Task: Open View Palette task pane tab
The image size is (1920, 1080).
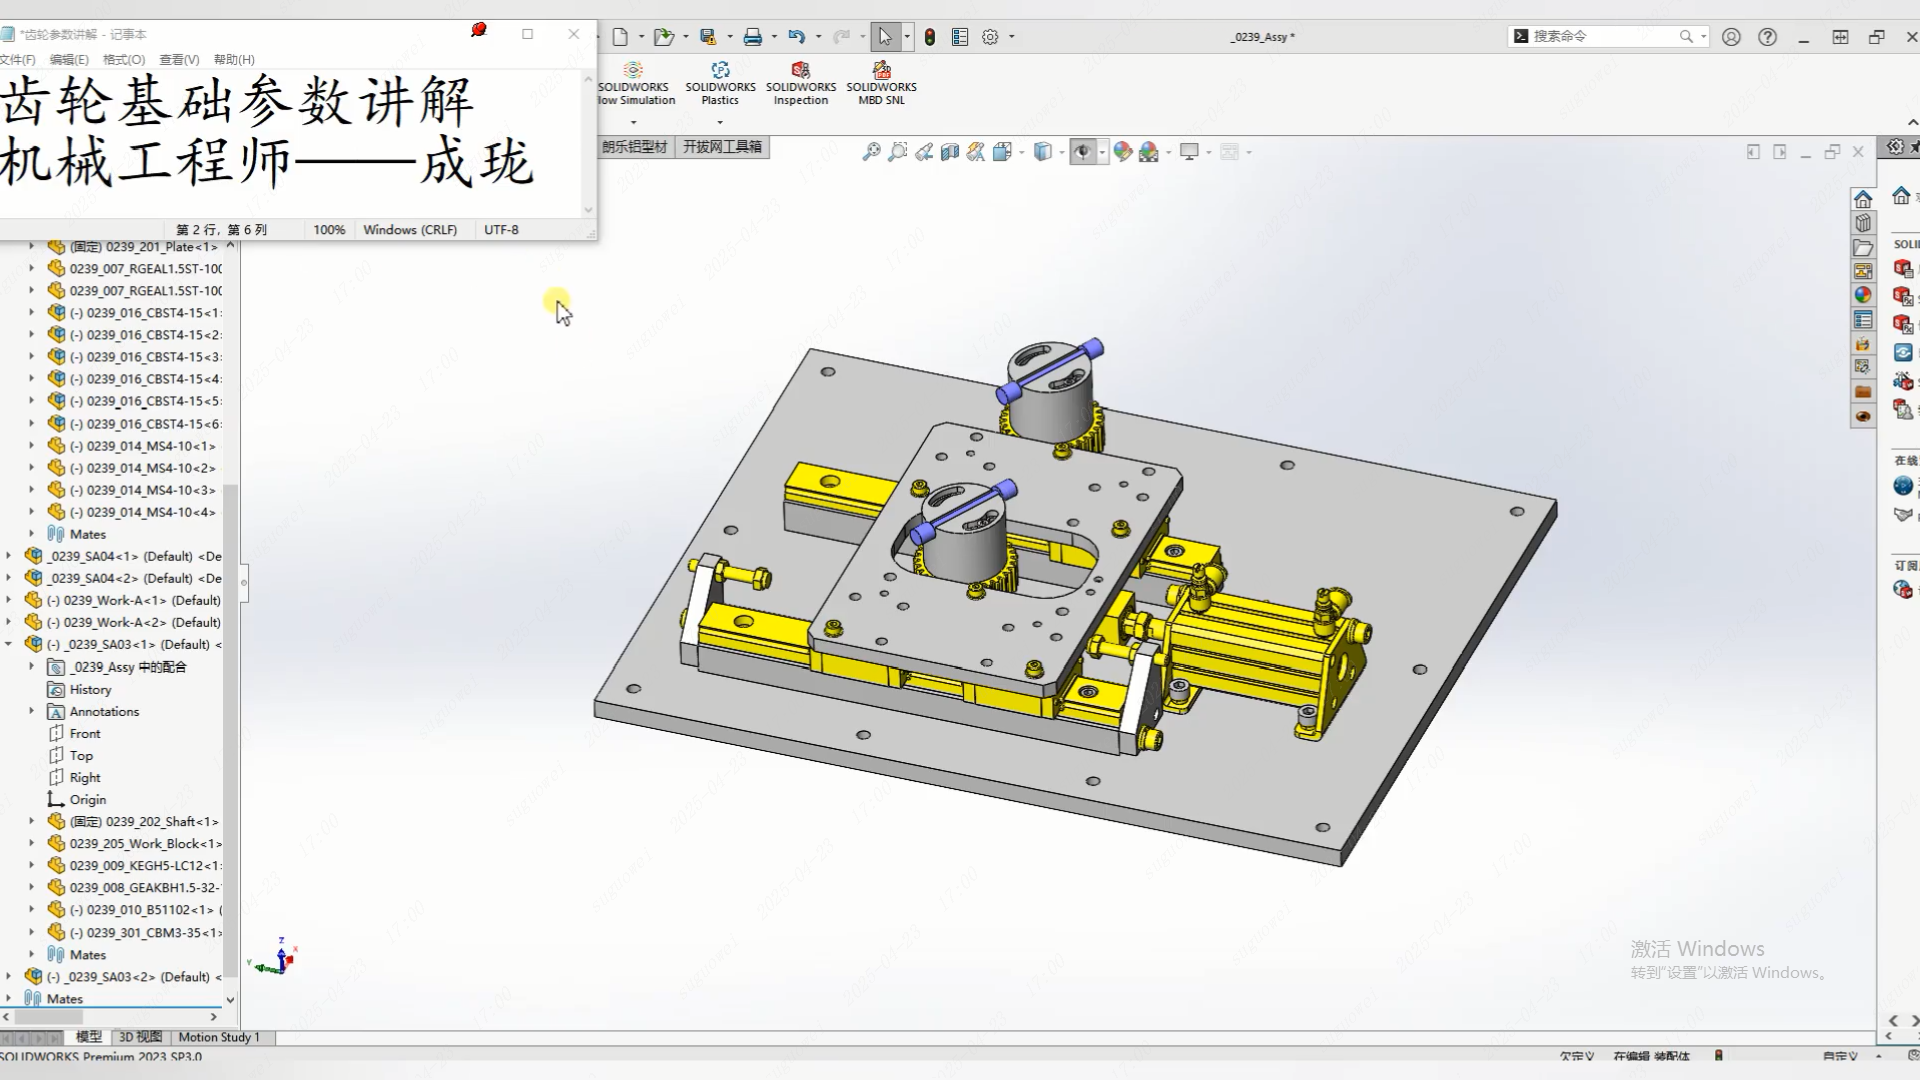Action: 1863,271
